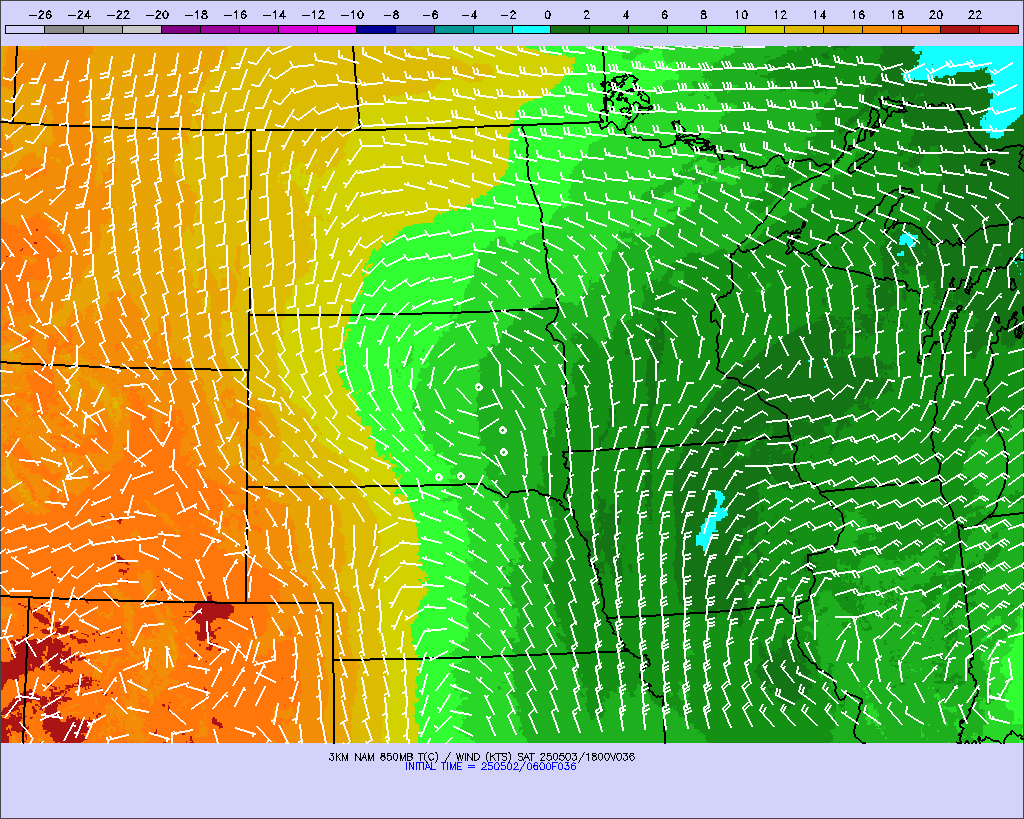The height and width of the screenshot is (819, 1024).
Task: Select the '10' scale label
Action: (741, 14)
